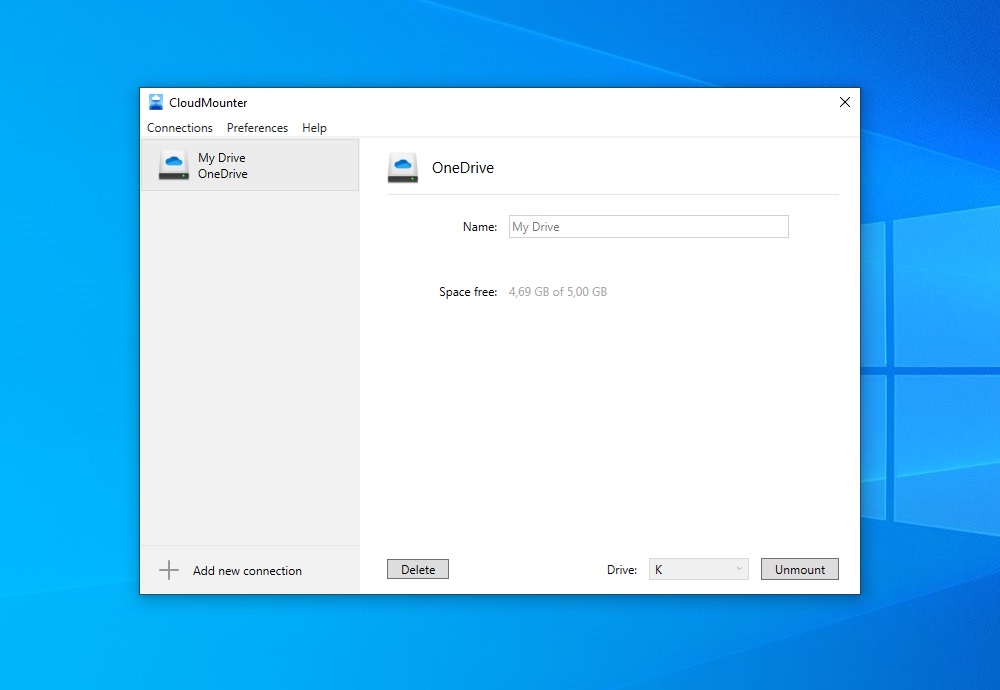Viewport: 1000px width, 690px height.
Task: Click the Space free label
Action: coord(467,292)
